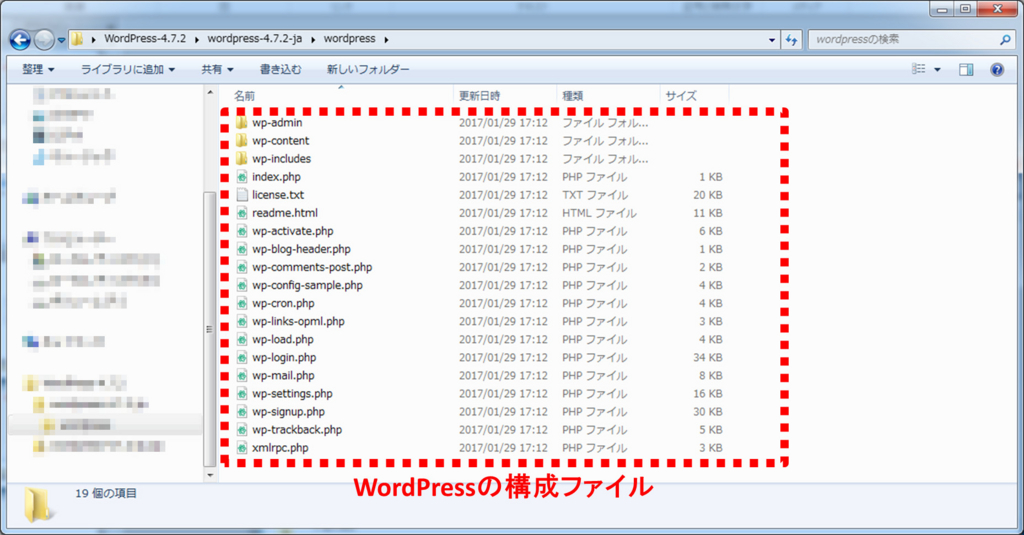Open the ライブラリに追加 menu

[127, 69]
